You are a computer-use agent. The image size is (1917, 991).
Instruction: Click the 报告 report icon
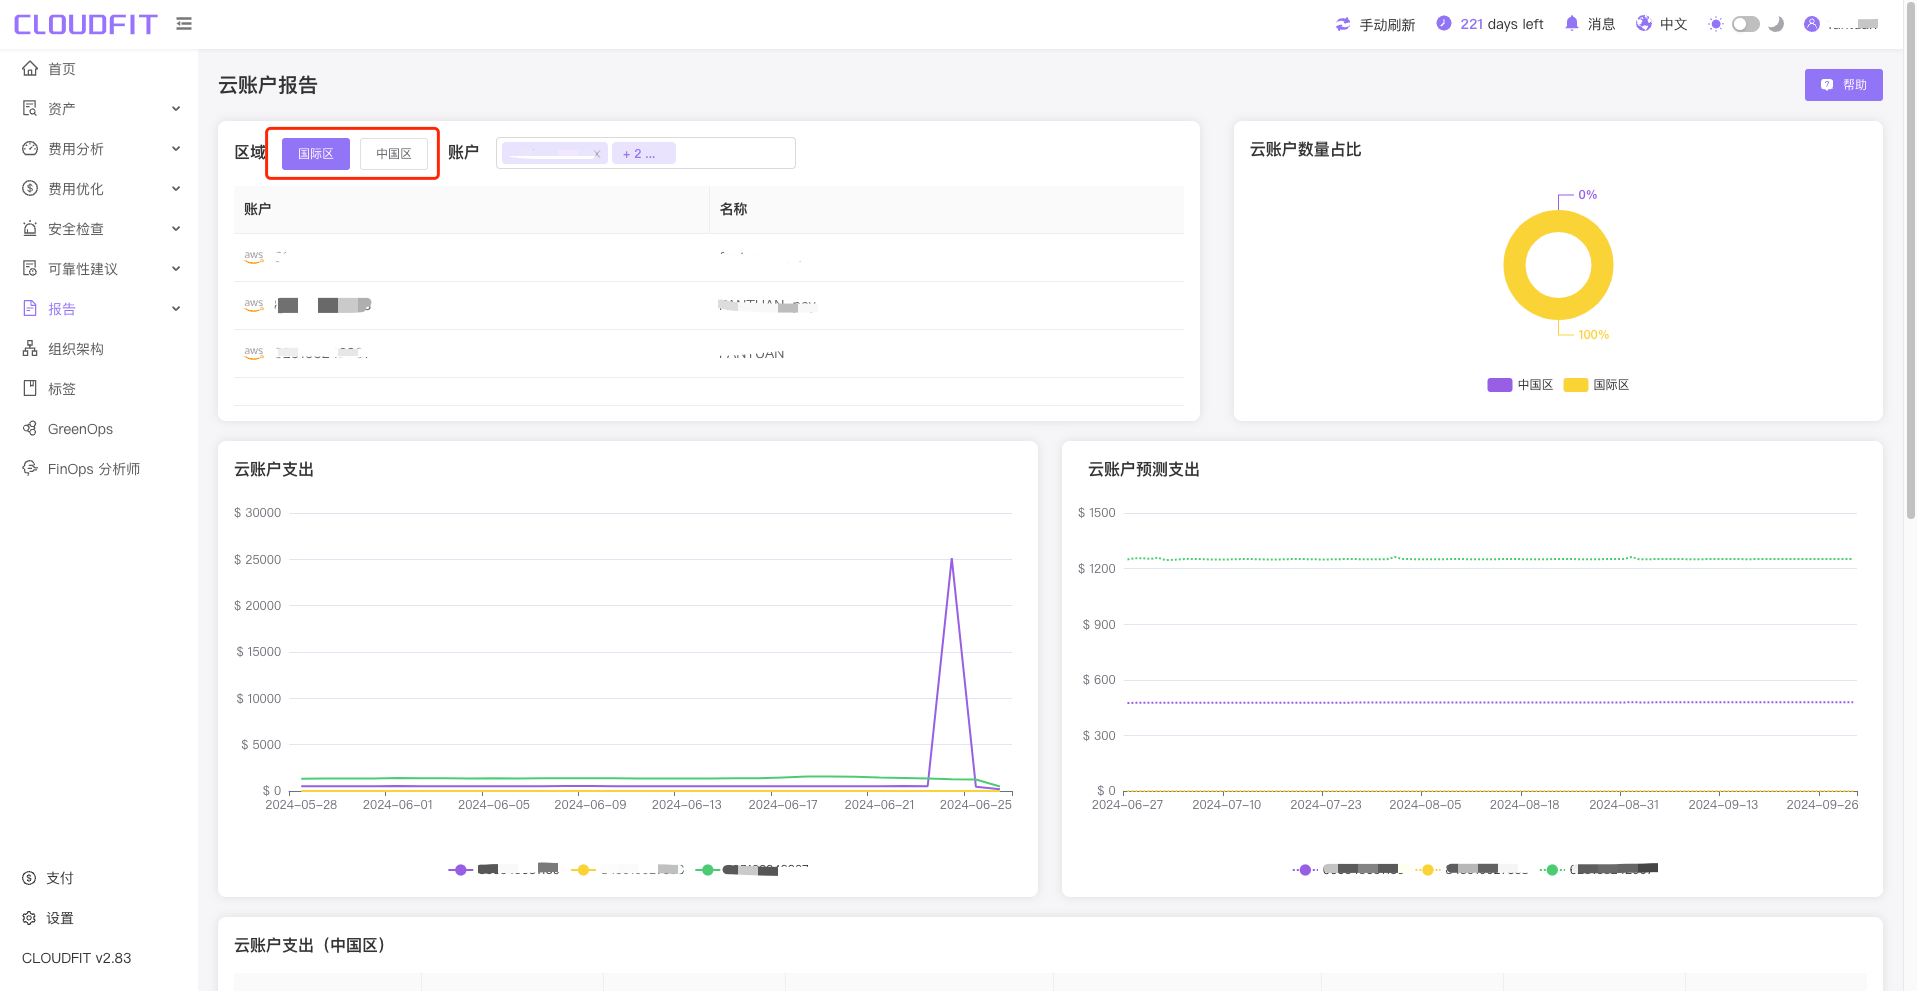pyautogui.click(x=30, y=308)
